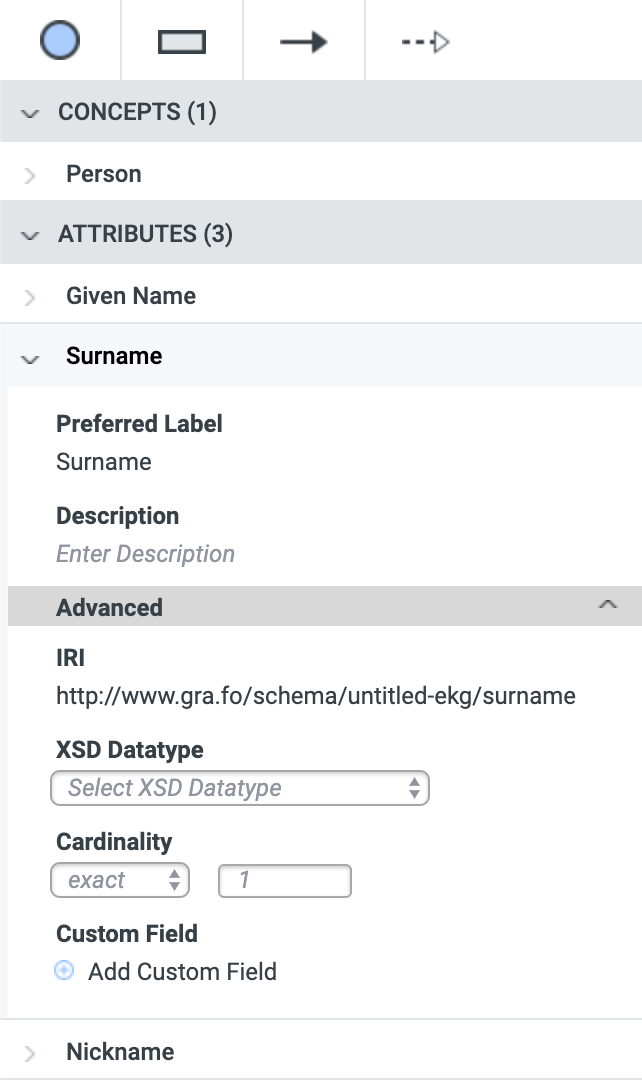Expand the Given Name attribute
642x1080 pixels.
(30, 298)
